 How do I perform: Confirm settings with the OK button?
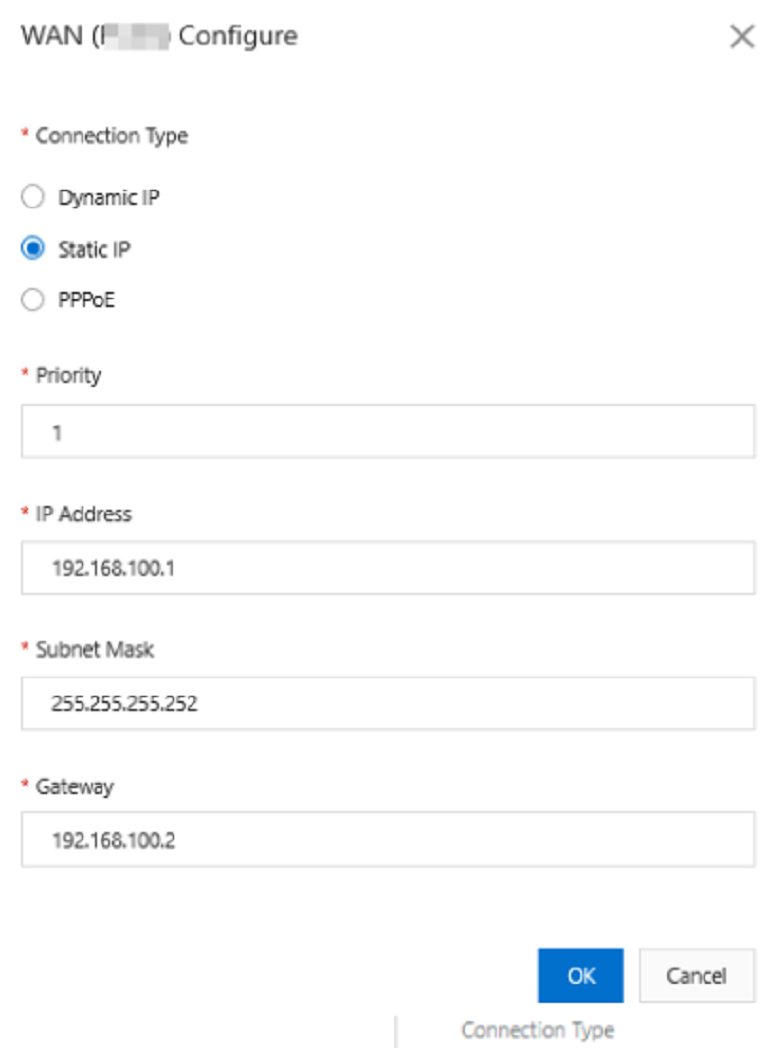point(580,975)
